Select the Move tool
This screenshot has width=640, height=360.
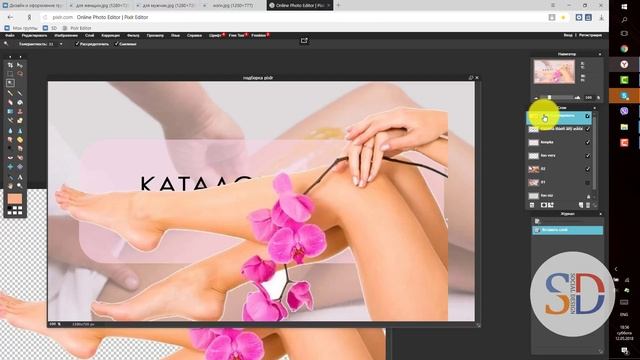(x=20, y=65)
